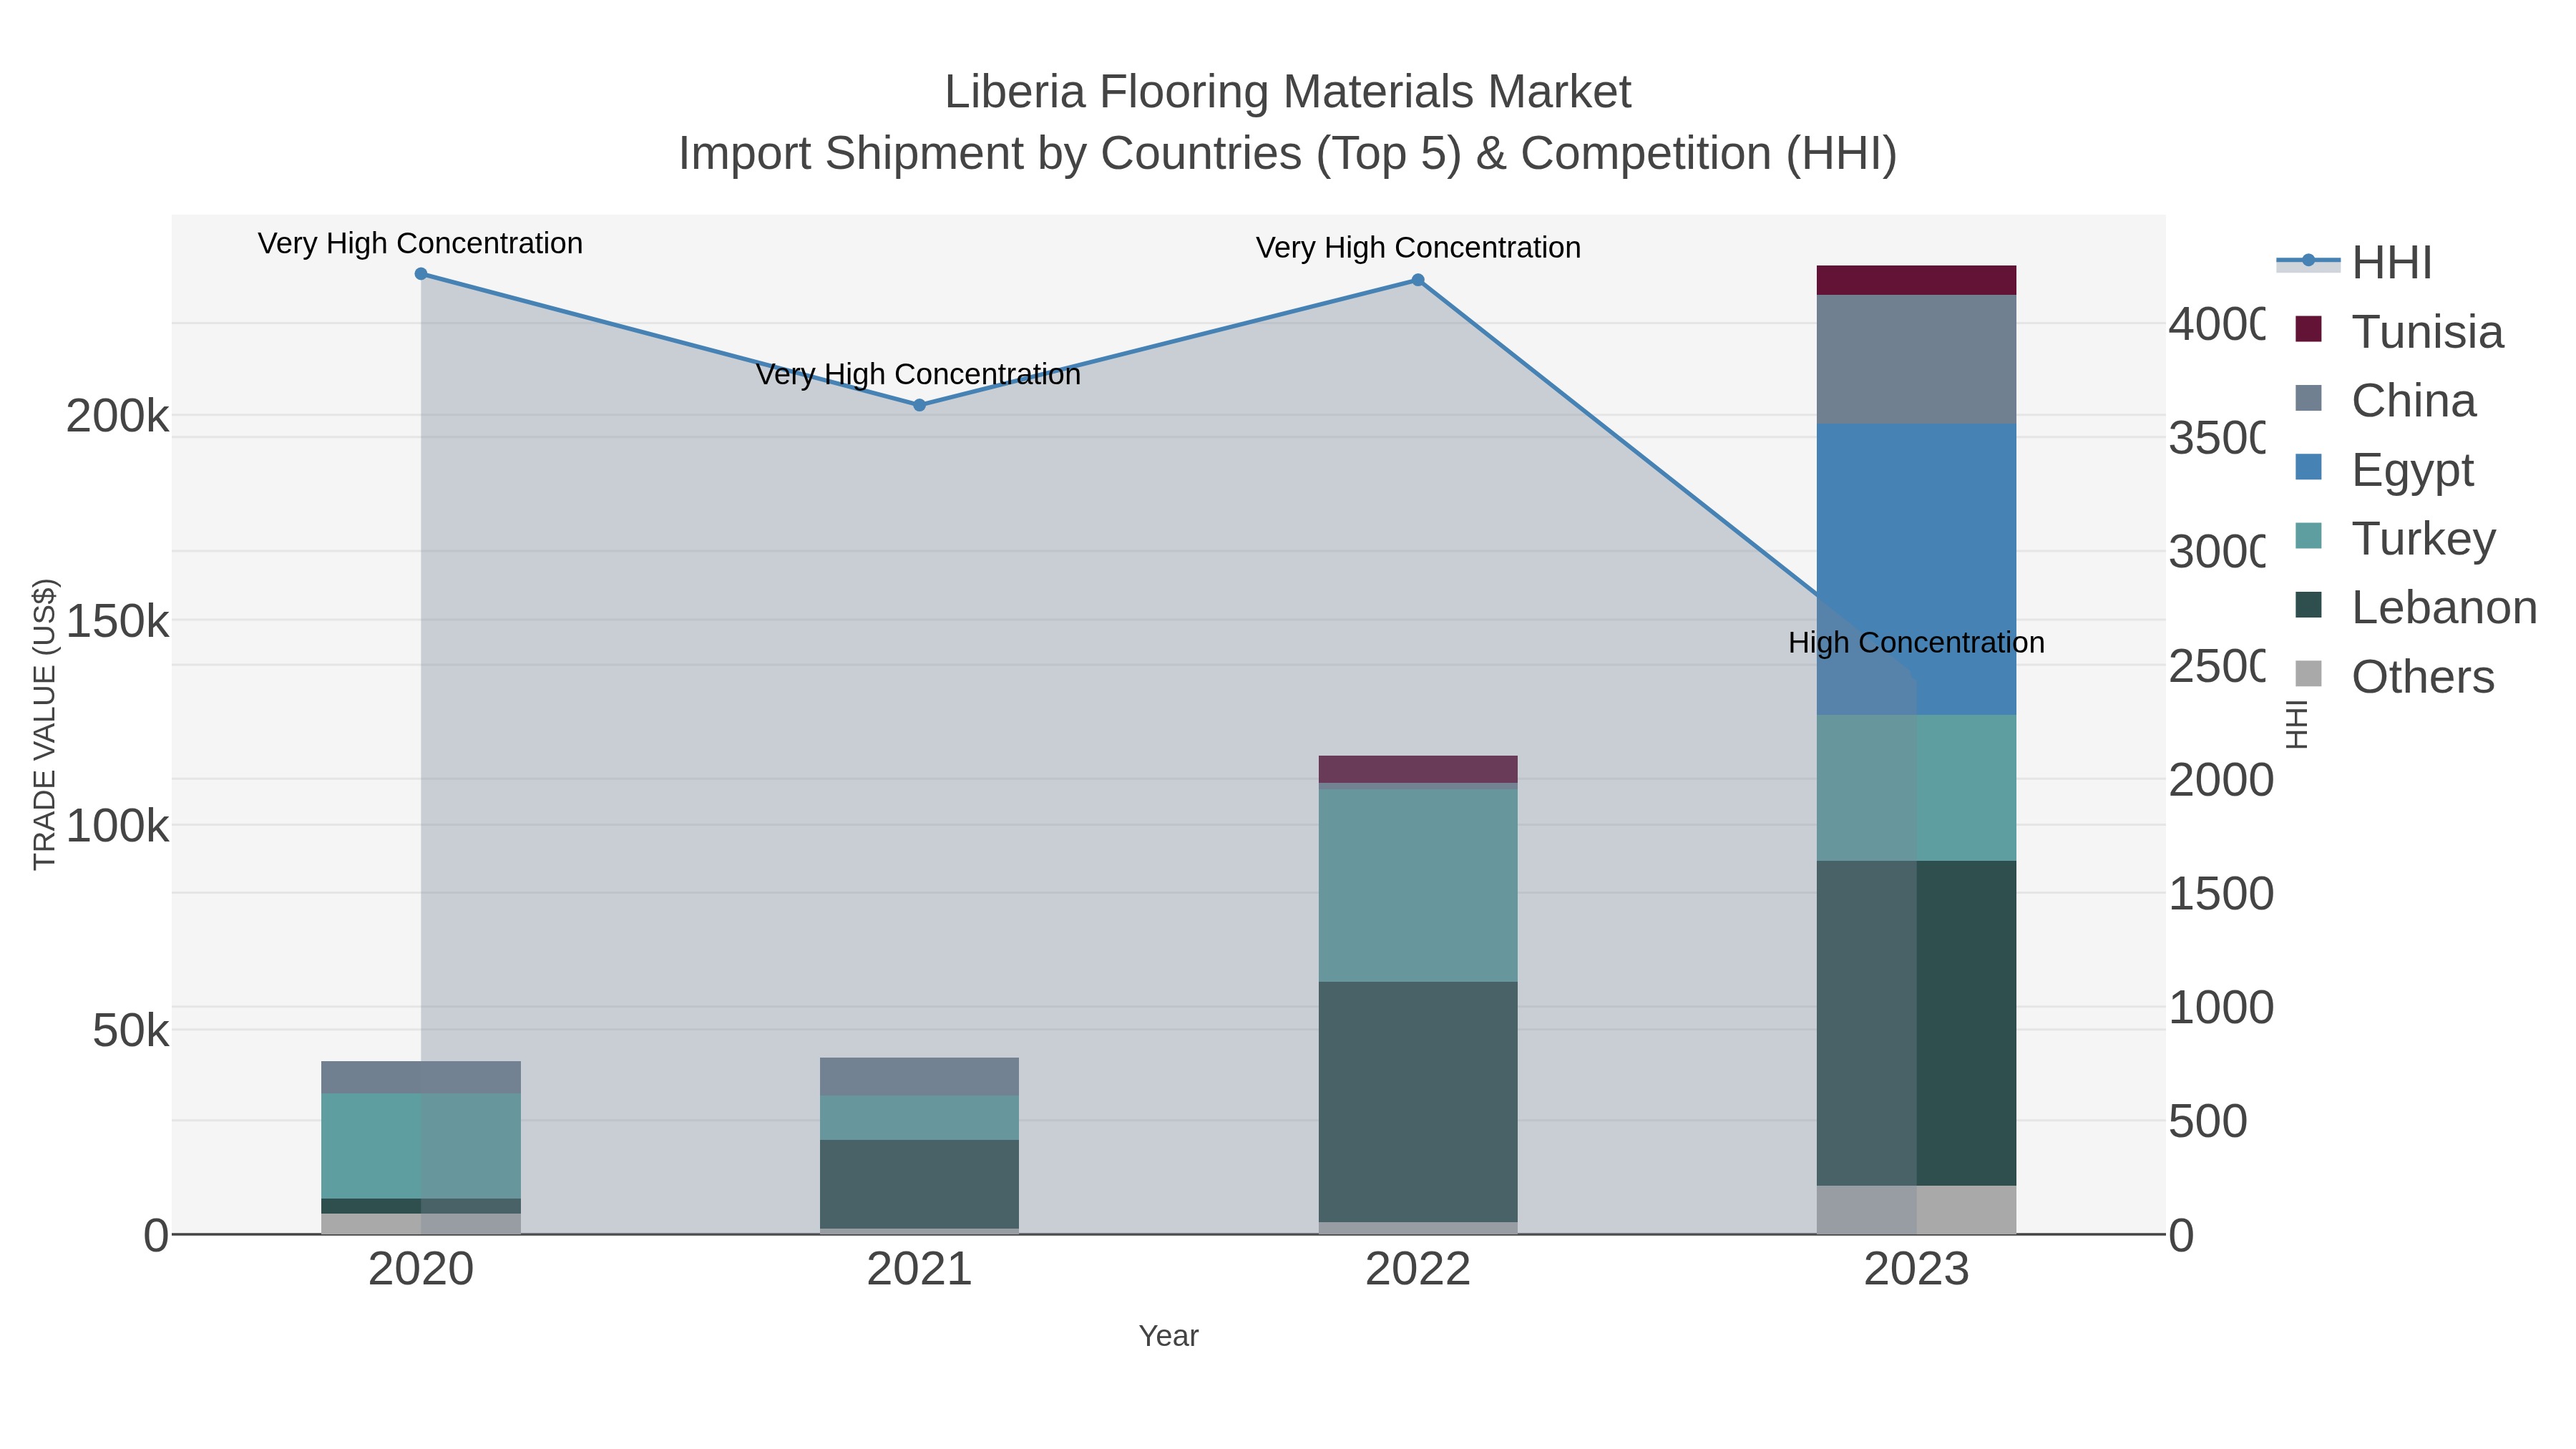
Task: Click the 2020 HHI data point marker
Action: click(421, 274)
